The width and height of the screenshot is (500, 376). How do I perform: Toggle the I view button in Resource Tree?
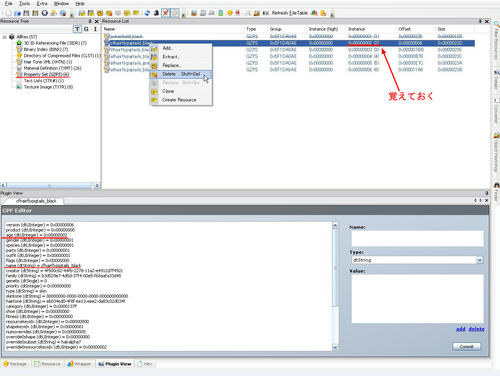(x=95, y=29)
